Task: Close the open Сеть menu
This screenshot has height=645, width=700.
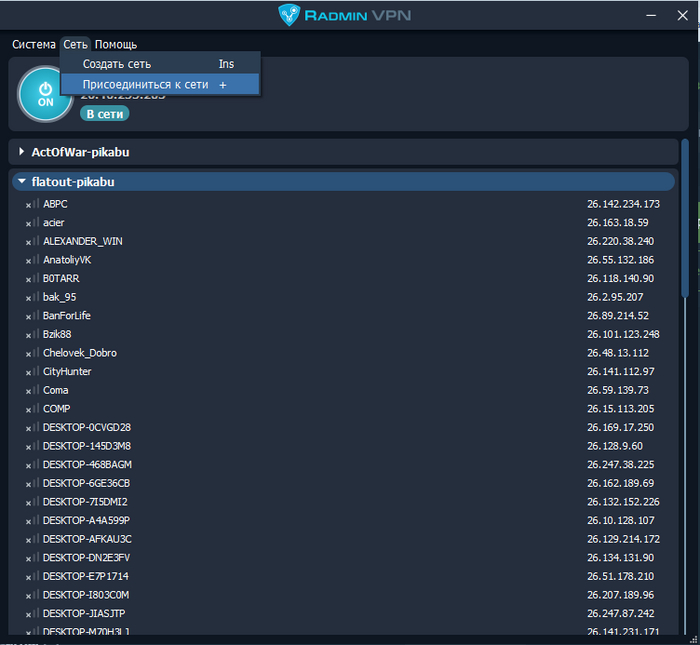Action: coord(75,44)
